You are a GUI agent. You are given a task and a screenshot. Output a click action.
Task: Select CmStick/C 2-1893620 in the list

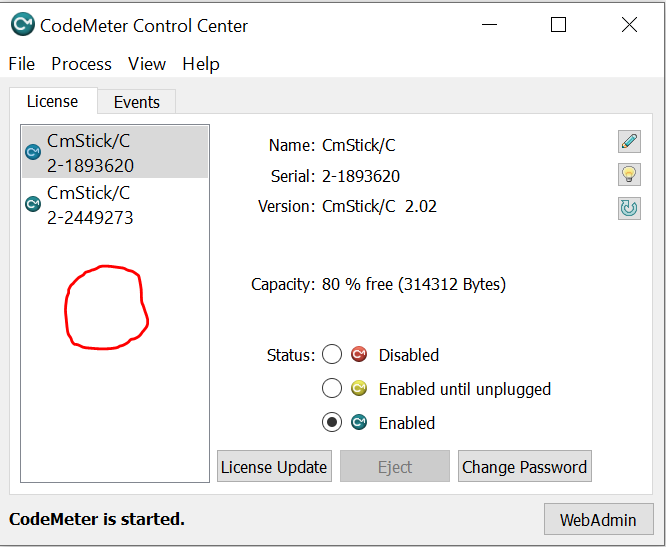coord(115,152)
